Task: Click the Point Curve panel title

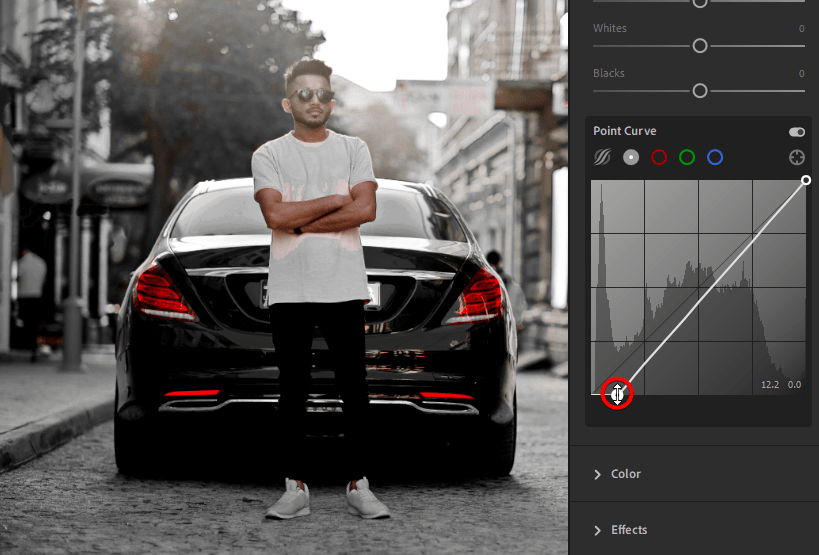Action: [625, 131]
